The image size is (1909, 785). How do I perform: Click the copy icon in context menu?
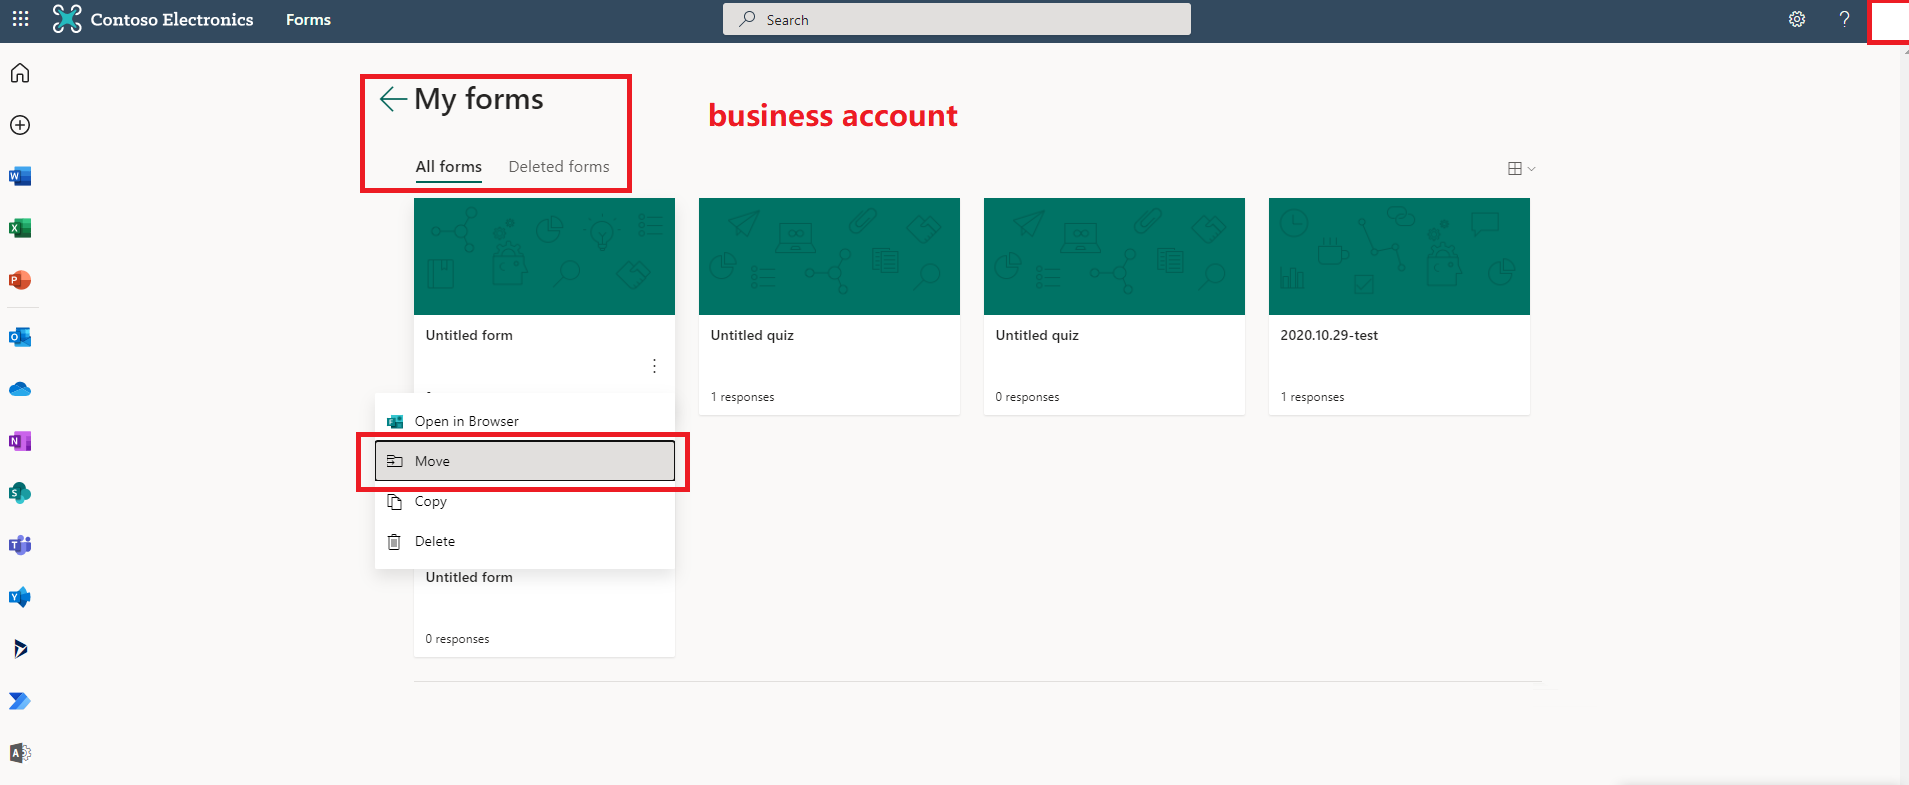(394, 501)
